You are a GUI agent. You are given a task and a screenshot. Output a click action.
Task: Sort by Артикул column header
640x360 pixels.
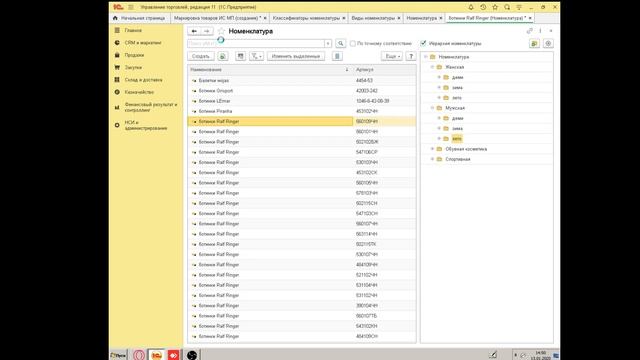click(384, 70)
